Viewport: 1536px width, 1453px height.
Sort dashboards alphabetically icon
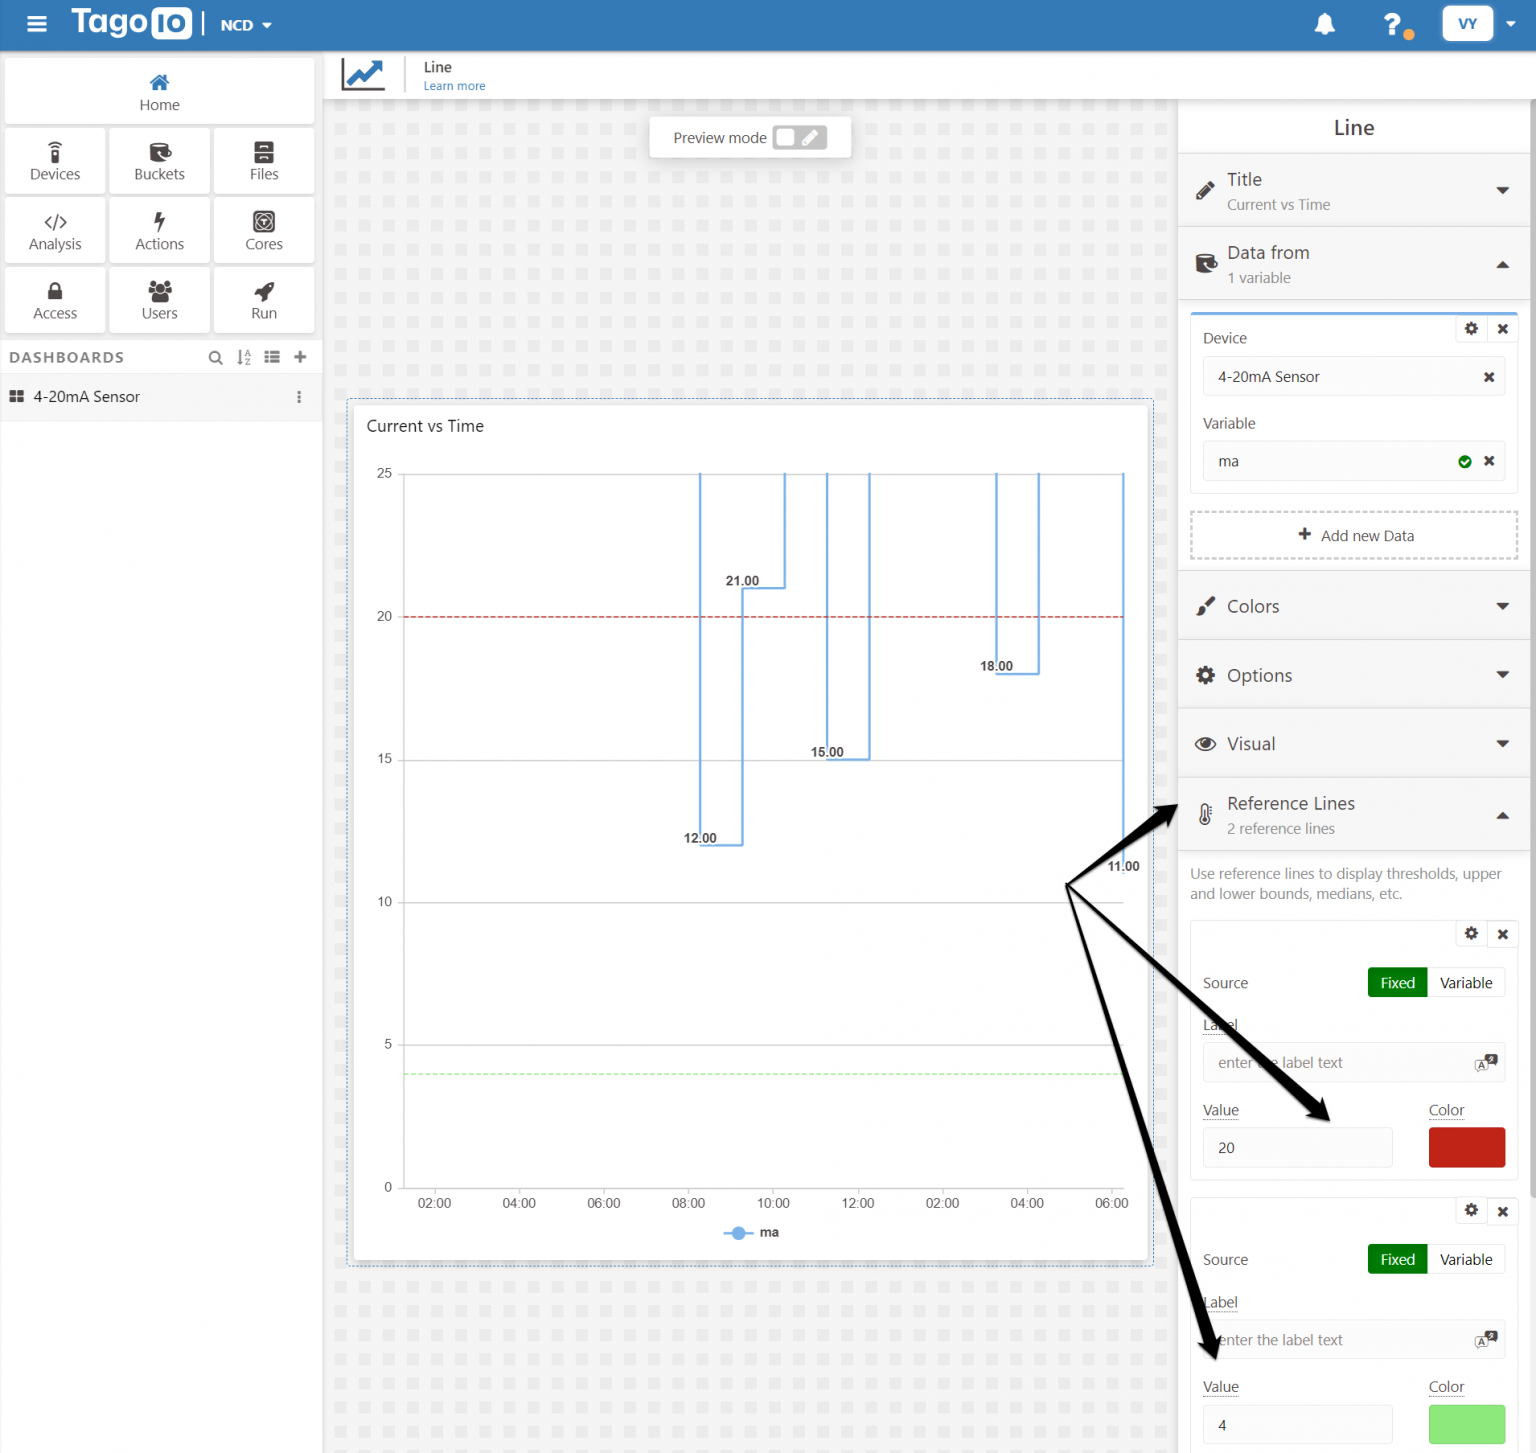[x=244, y=358]
